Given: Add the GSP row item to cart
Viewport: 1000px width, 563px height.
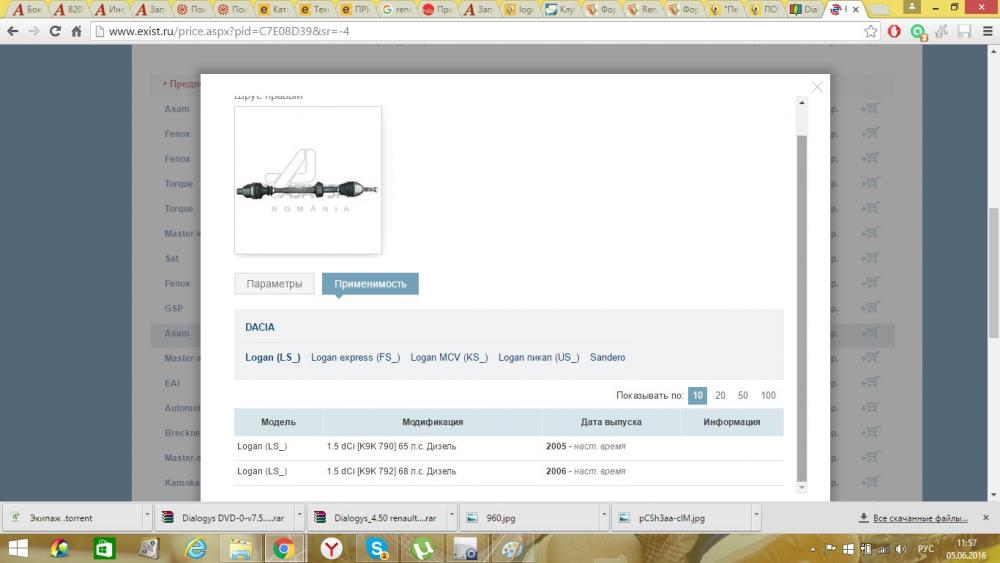Looking at the screenshot, I should tap(869, 307).
